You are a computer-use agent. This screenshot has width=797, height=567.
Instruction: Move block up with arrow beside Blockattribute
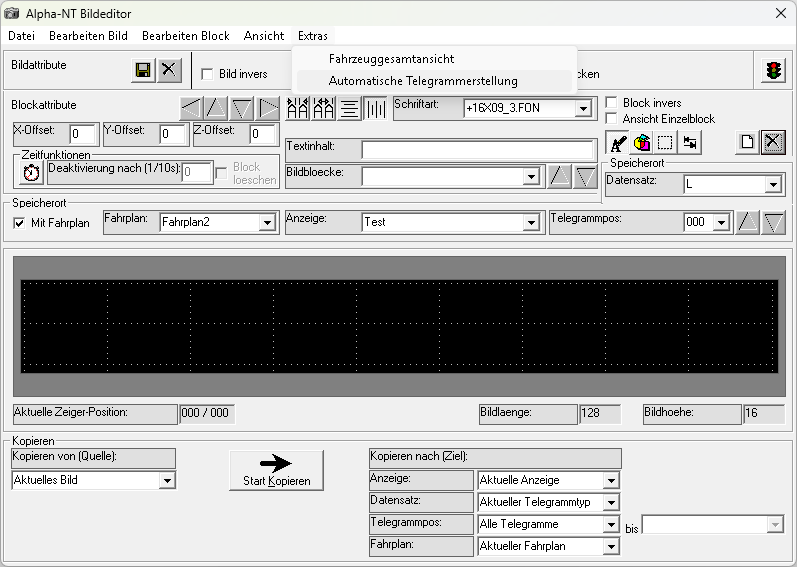coord(217,108)
